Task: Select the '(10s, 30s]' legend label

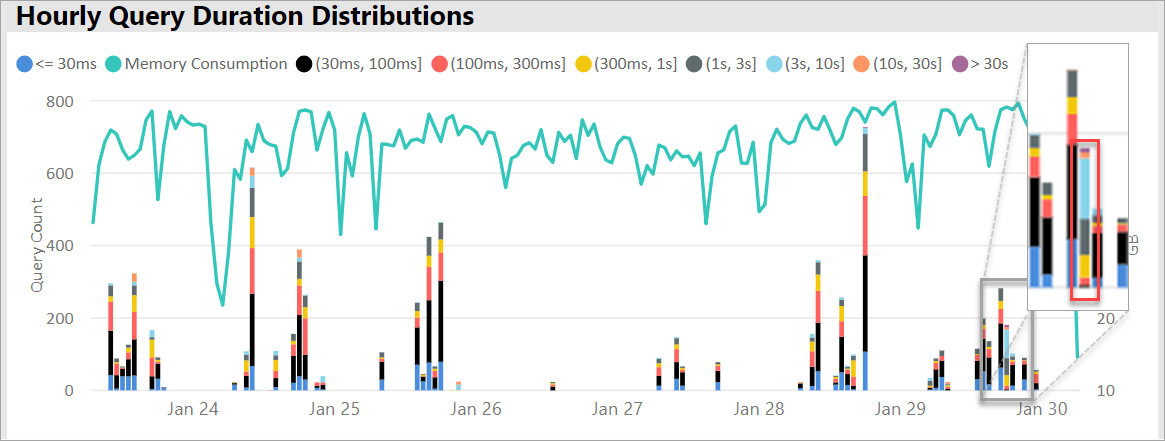Action: (x=908, y=64)
